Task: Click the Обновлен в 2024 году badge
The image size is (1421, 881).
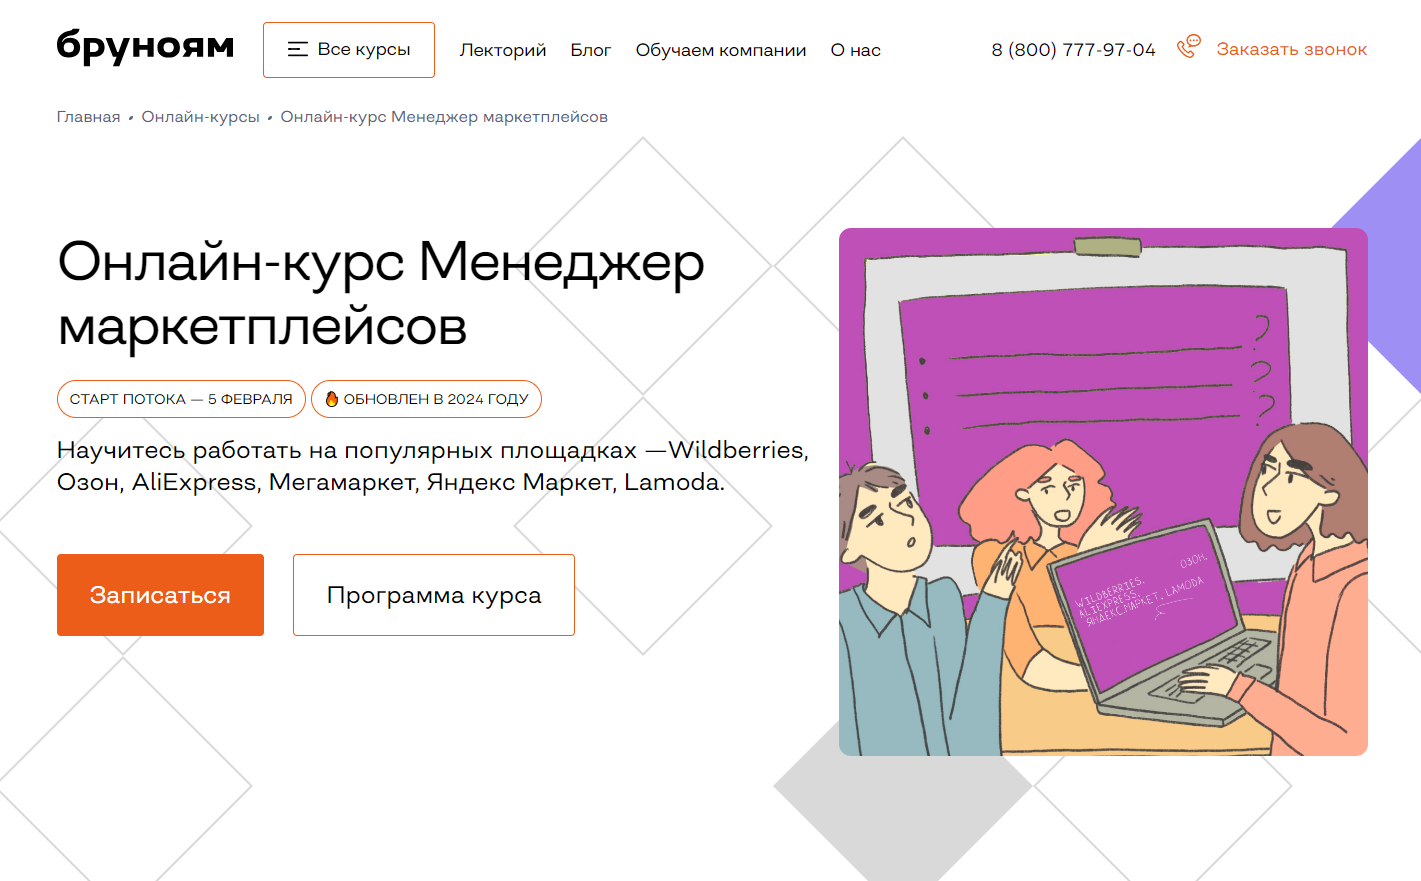Action: pos(426,399)
